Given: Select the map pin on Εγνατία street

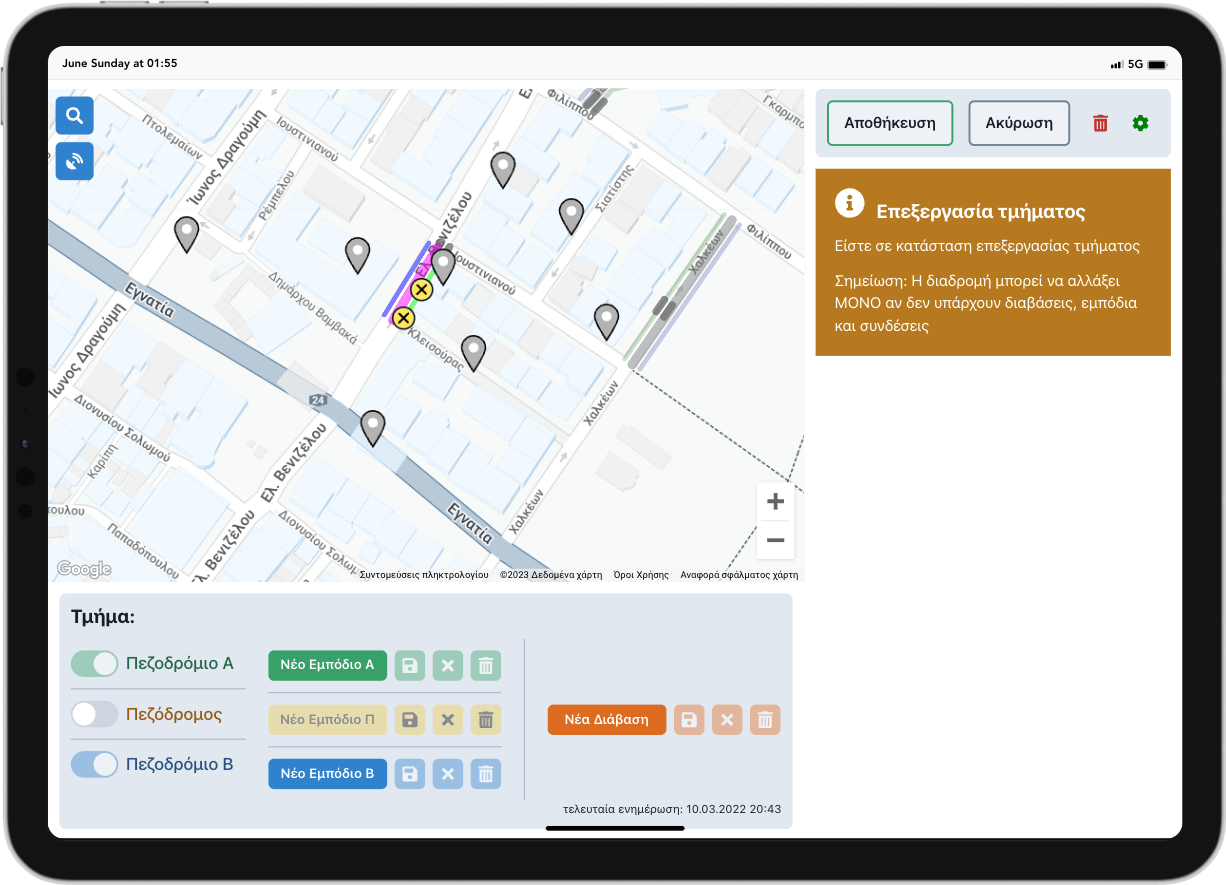Looking at the screenshot, I should [373, 427].
